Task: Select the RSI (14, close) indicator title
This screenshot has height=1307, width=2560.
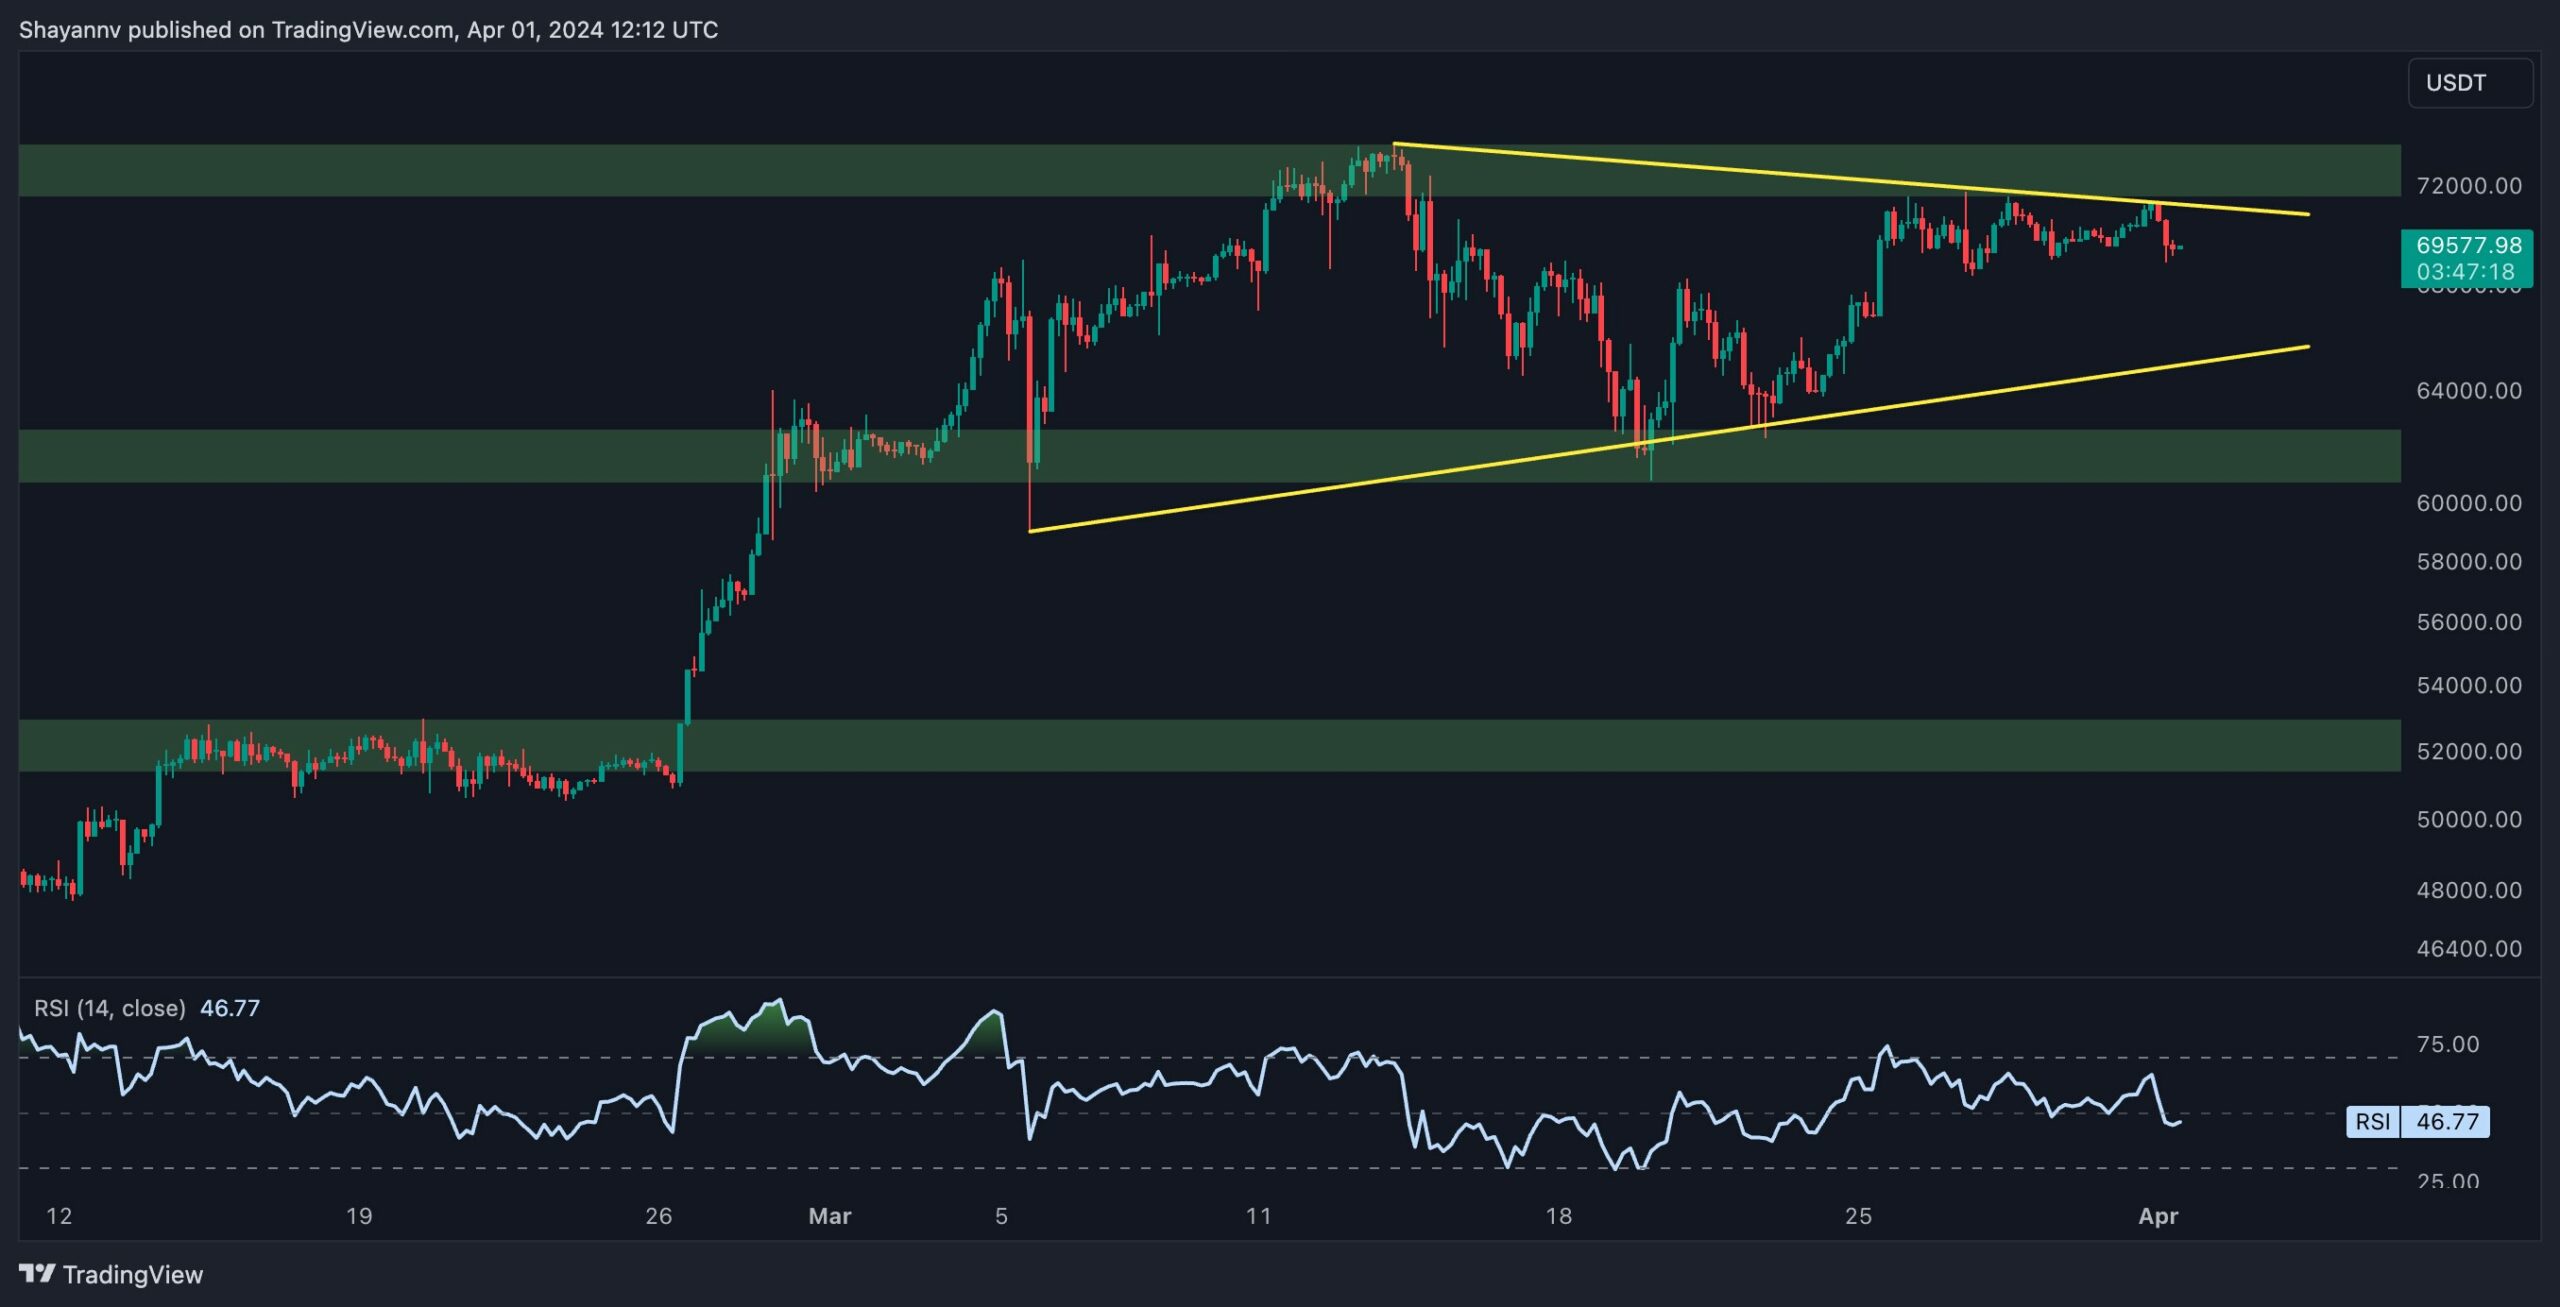Action: [x=110, y=1008]
